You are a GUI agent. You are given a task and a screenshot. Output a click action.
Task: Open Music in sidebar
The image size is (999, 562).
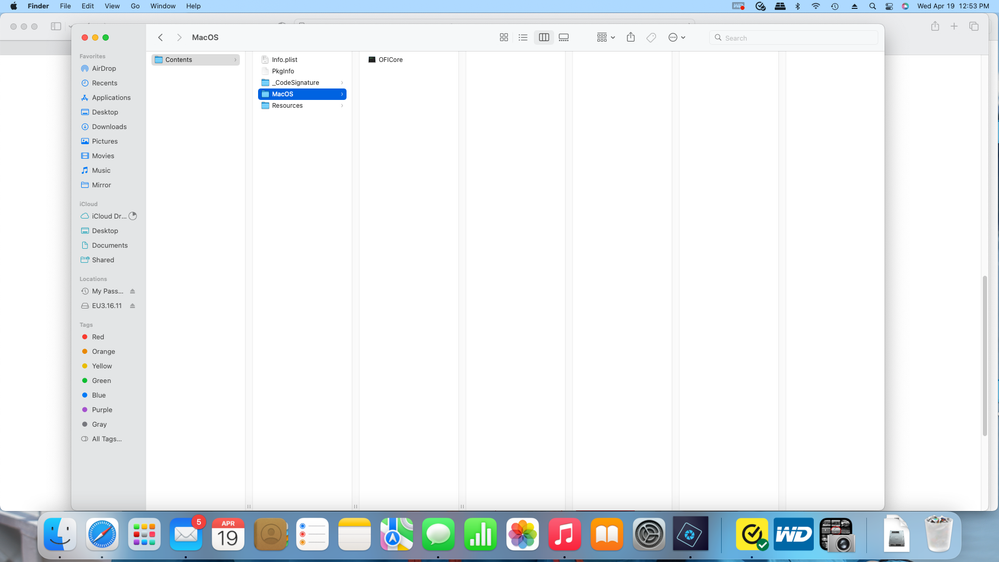(101, 171)
